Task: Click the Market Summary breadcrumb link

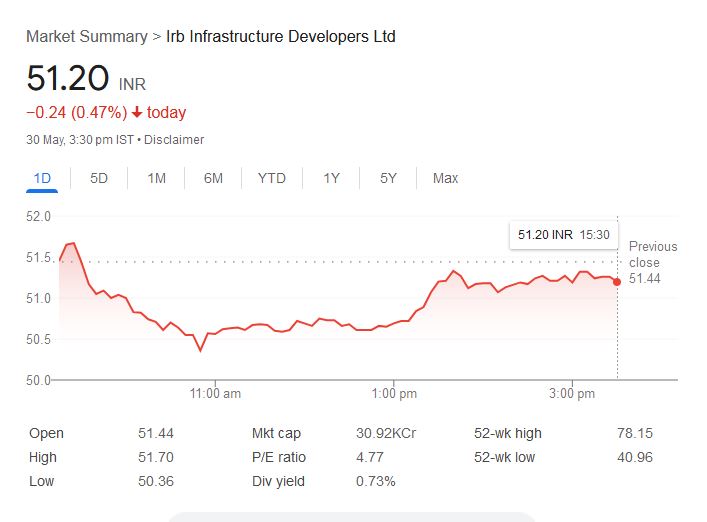Action: pyautogui.click(x=86, y=37)
